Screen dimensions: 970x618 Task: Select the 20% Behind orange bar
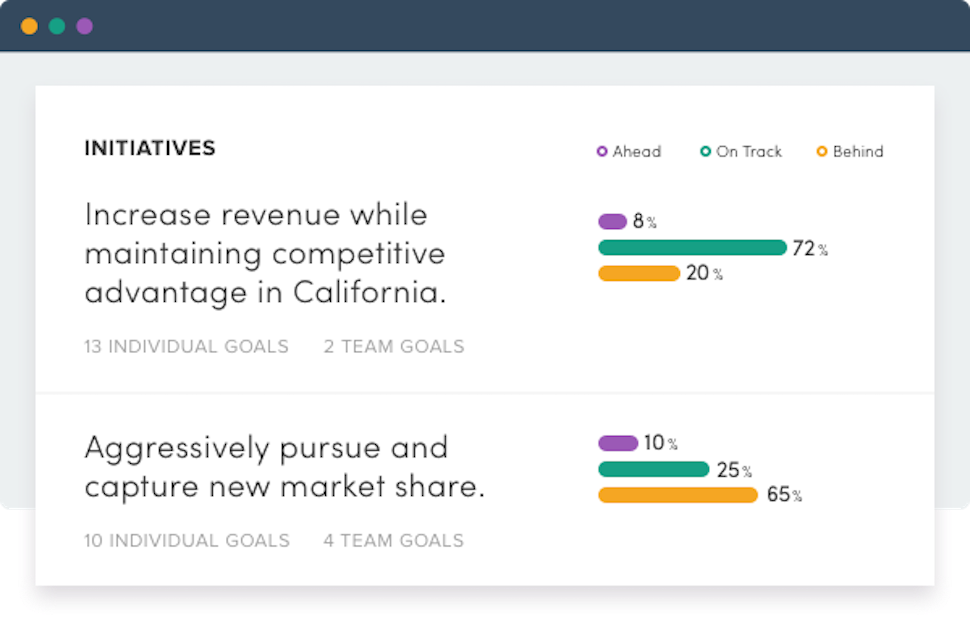tap(639, 274)
